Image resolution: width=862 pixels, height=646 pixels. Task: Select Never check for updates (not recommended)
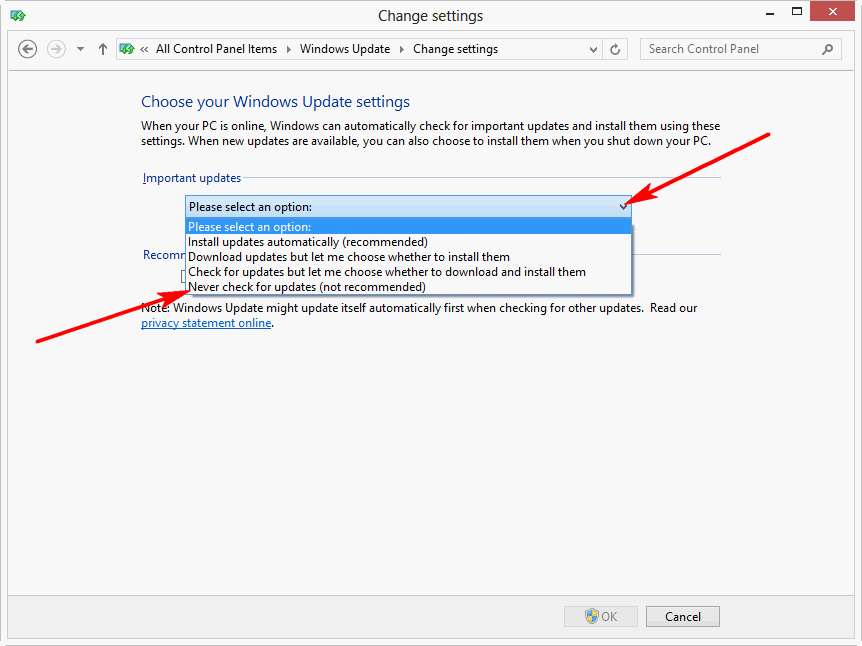pos(408,286)
